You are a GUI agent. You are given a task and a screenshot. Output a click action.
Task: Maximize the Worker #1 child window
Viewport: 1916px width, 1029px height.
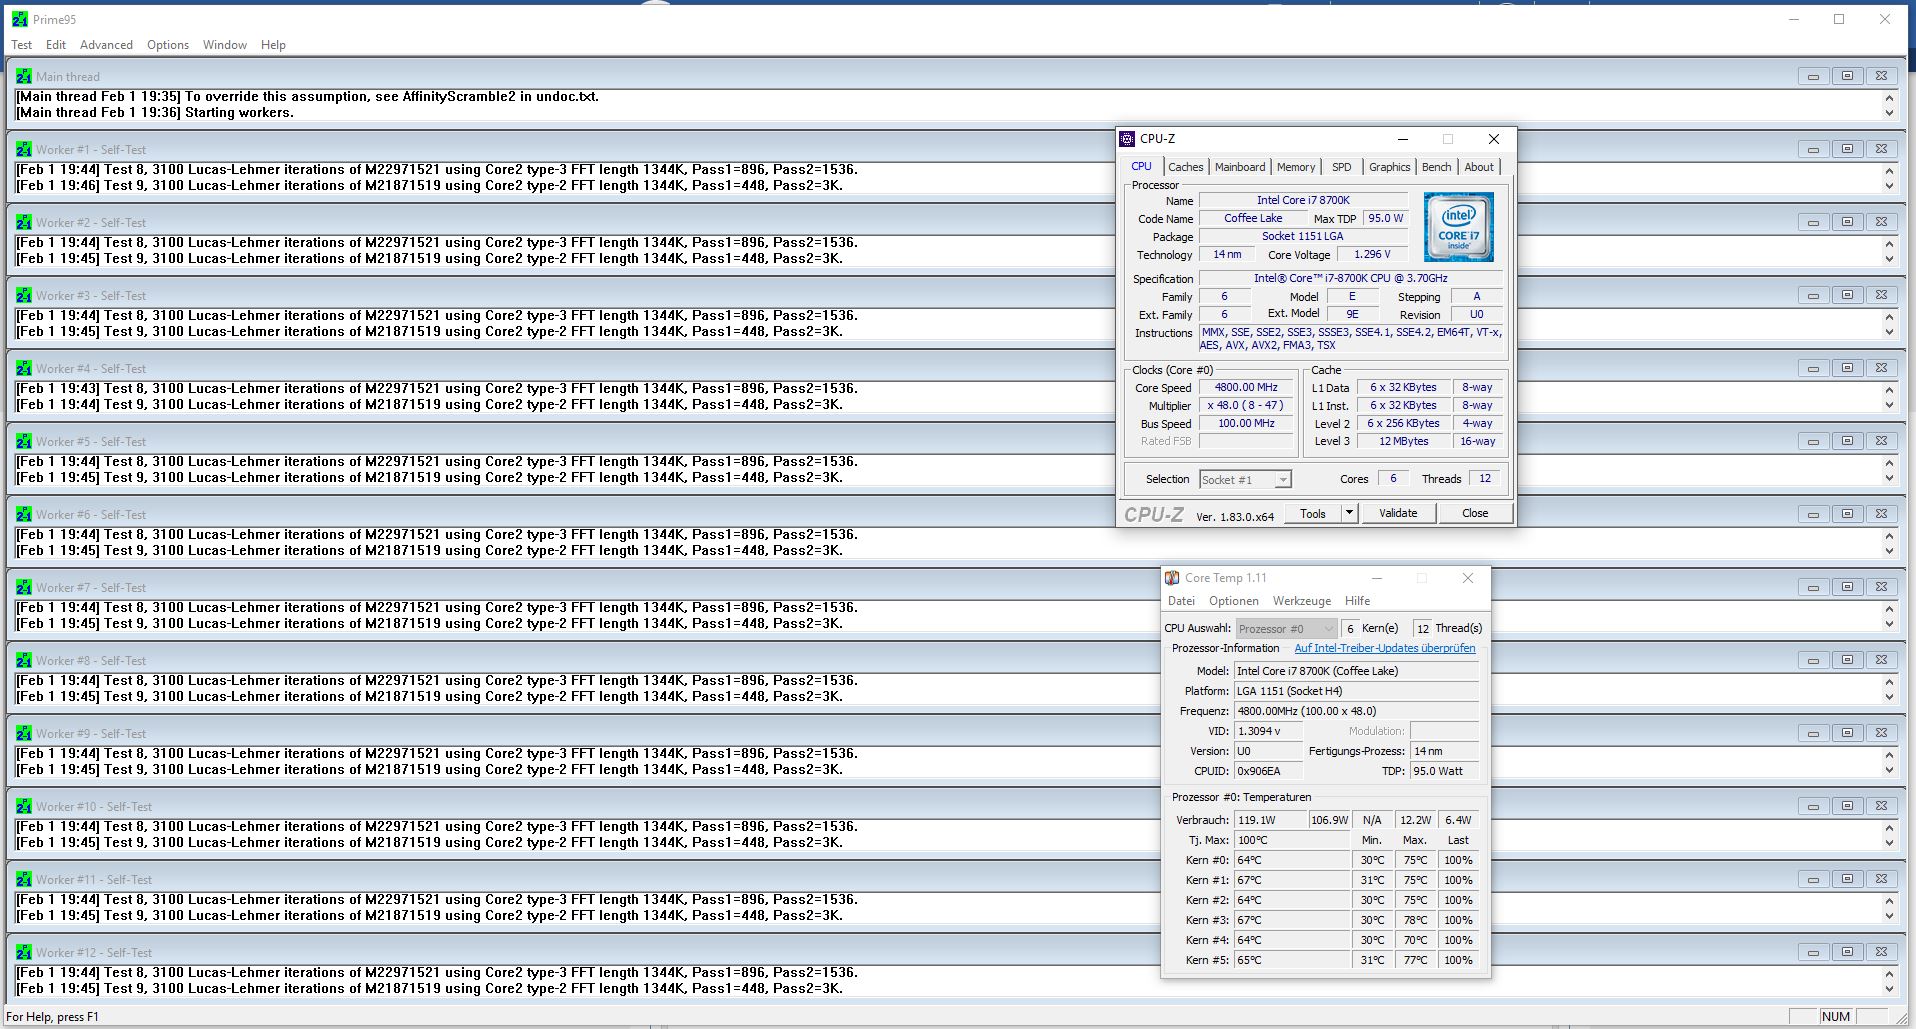click(x=1847, y=149)
